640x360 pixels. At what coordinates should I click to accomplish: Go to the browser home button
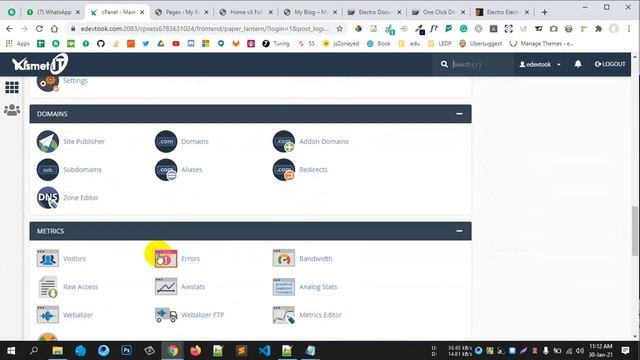(54, 29)
